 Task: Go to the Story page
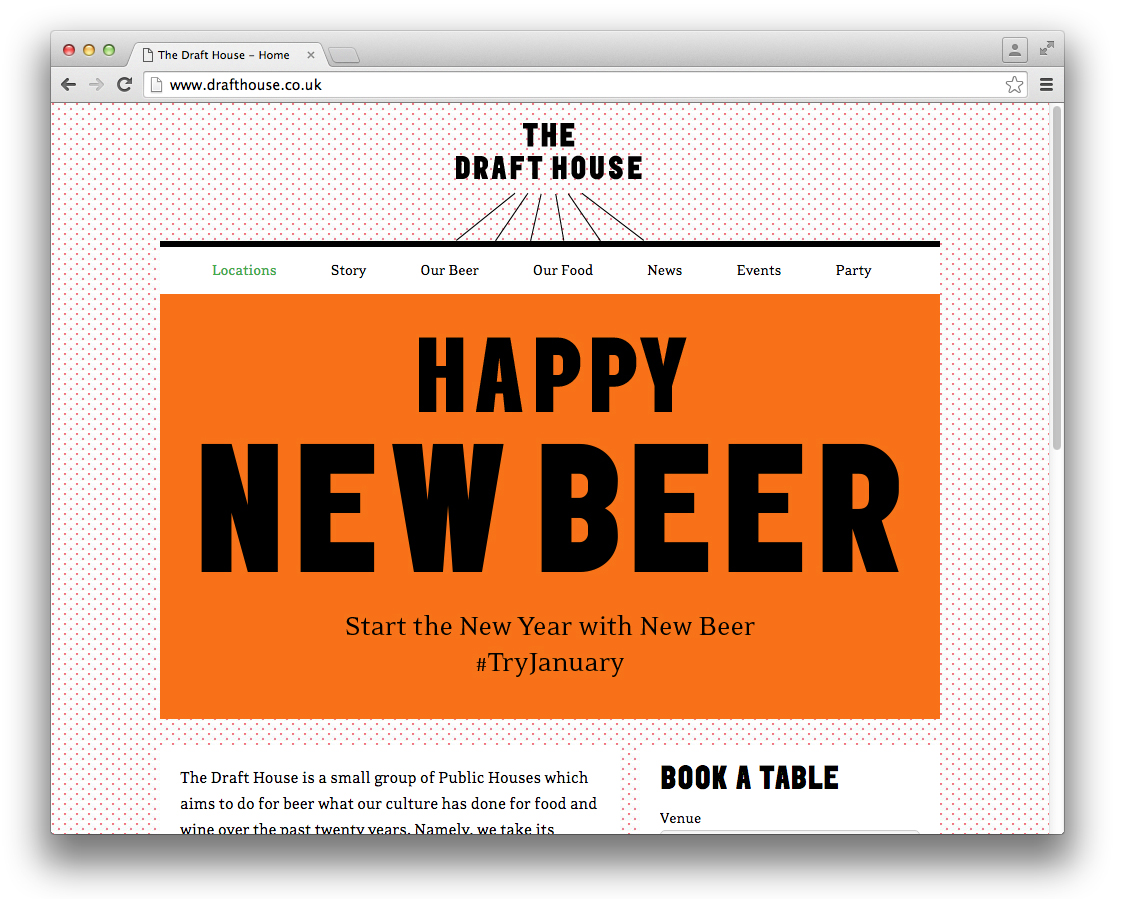click(x=348, y=270)
